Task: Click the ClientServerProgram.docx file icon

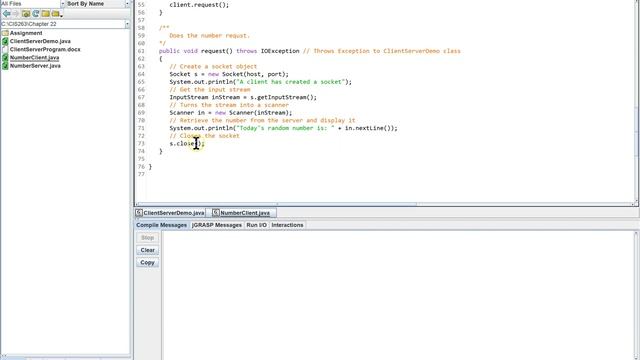Action: [x=5, y=49]
